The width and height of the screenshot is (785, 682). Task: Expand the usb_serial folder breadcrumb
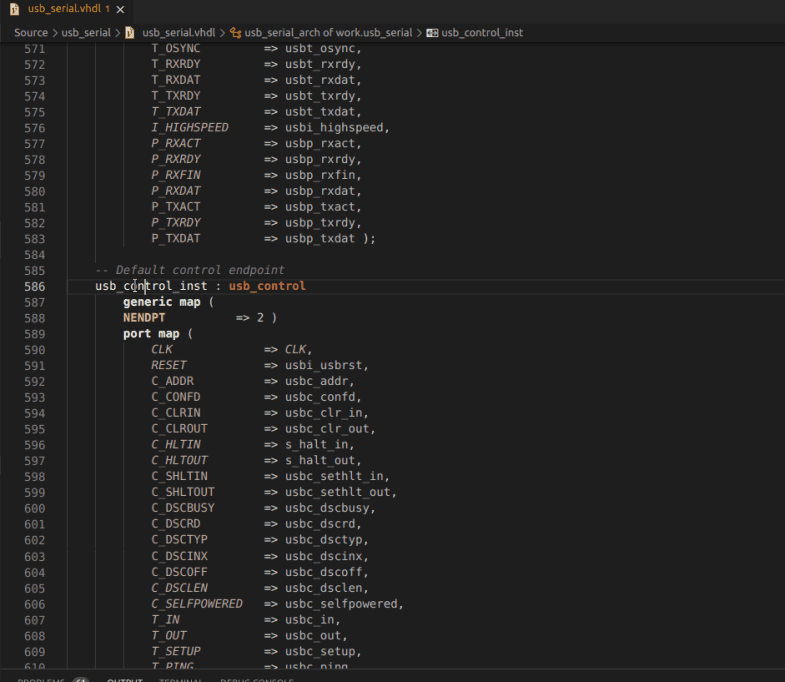tap(85, 32)
